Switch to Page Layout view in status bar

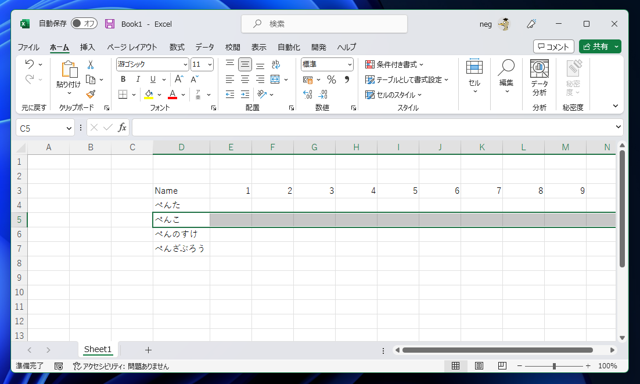(479, 366)
